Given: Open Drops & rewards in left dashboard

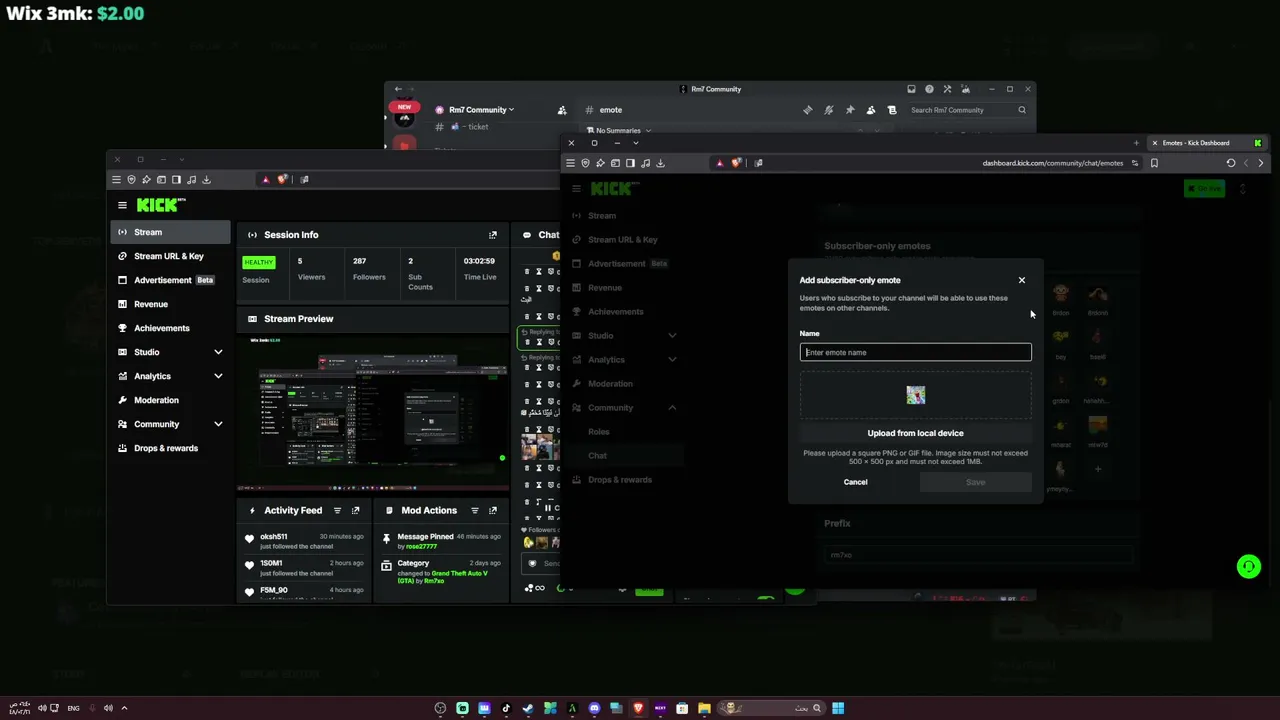Looking at the screenshot, I should click(x=171, y=448).
